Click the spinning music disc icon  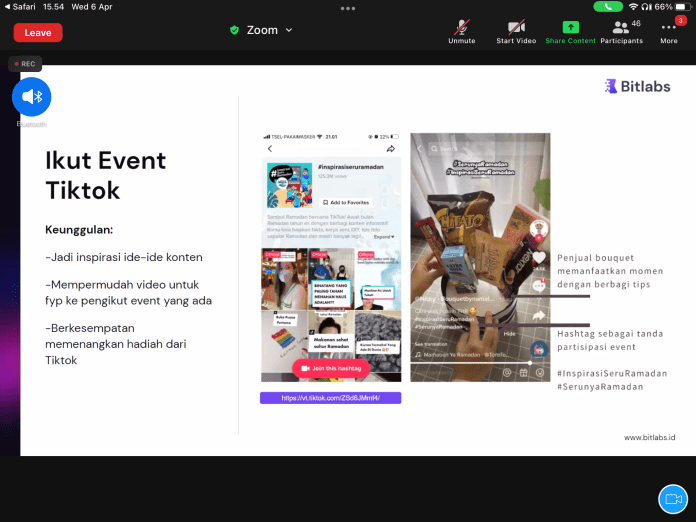[539, 350]
